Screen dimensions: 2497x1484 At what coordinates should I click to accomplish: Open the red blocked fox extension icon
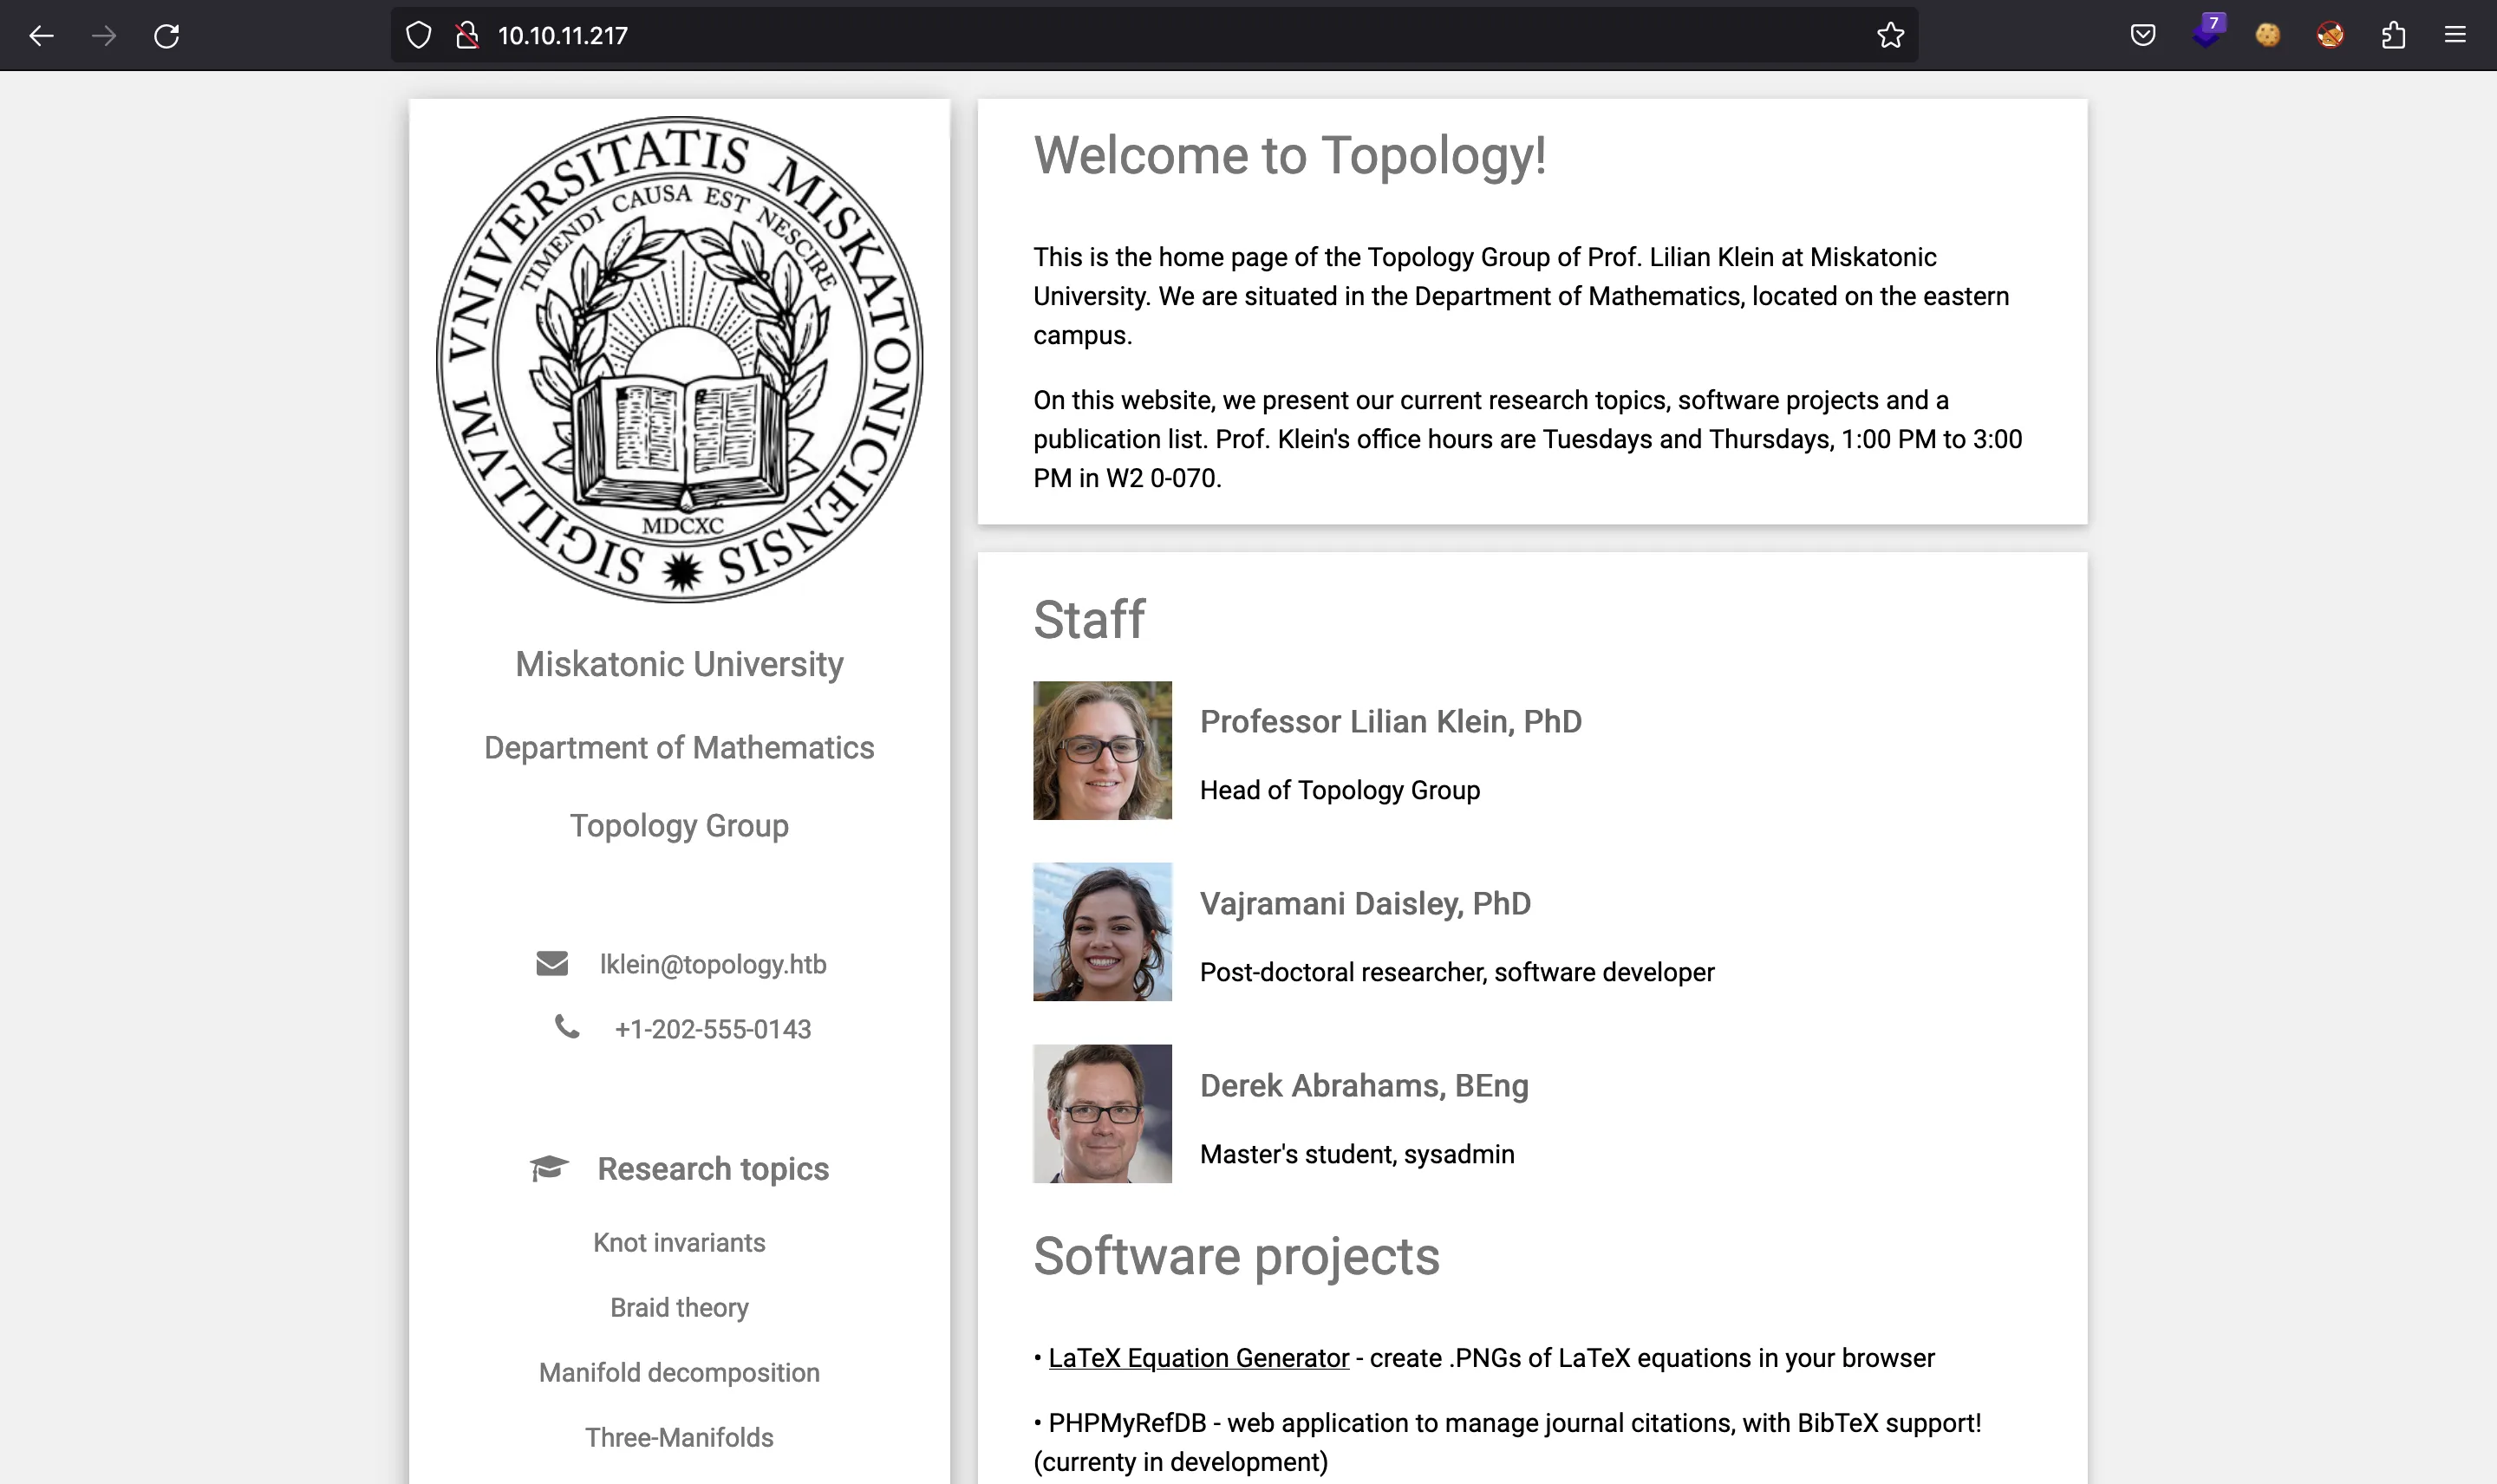click(2330, 36)
